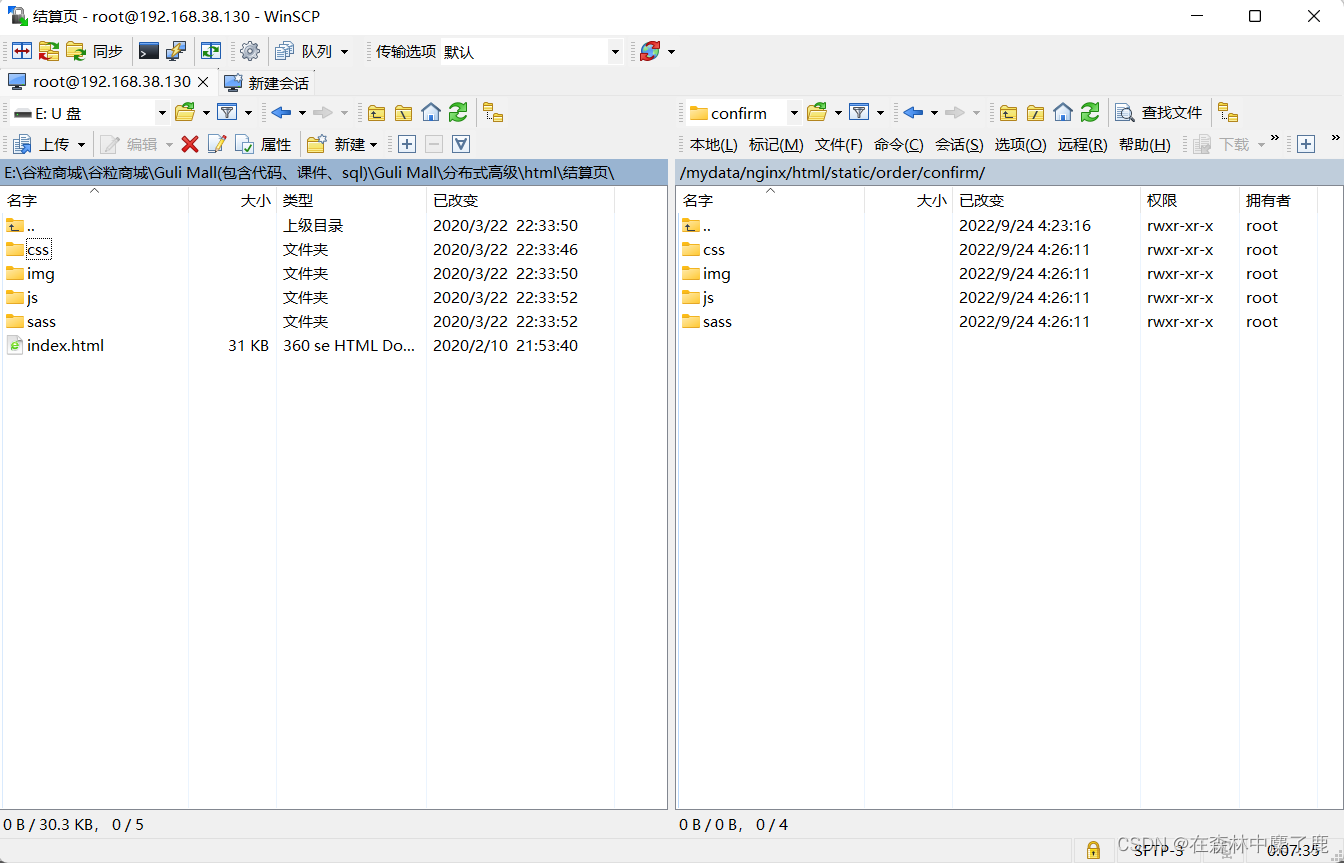This screenshot has width=1344, height=863.
Task: Click the rename pencil icon
Action: (x=217, y=144)
